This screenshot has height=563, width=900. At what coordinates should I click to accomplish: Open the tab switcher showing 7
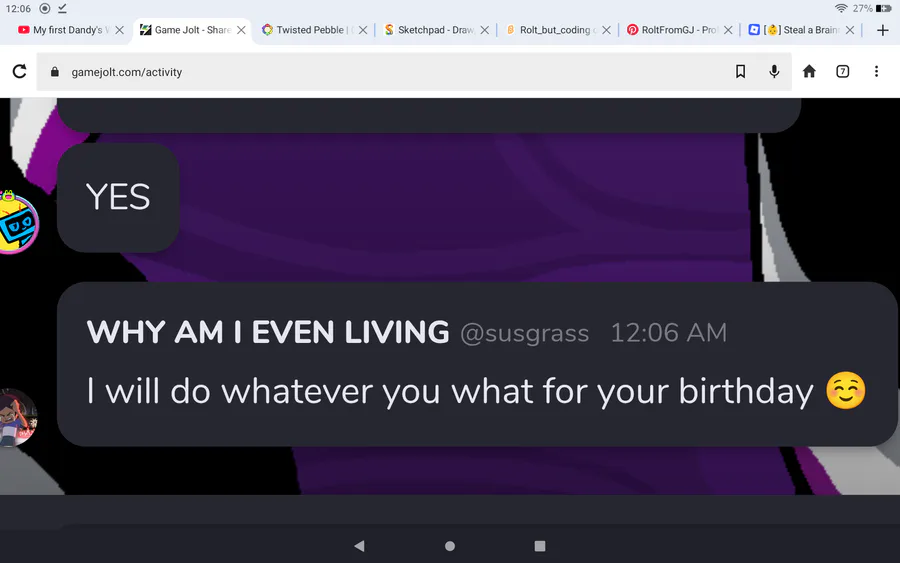(x=842, y=71)
